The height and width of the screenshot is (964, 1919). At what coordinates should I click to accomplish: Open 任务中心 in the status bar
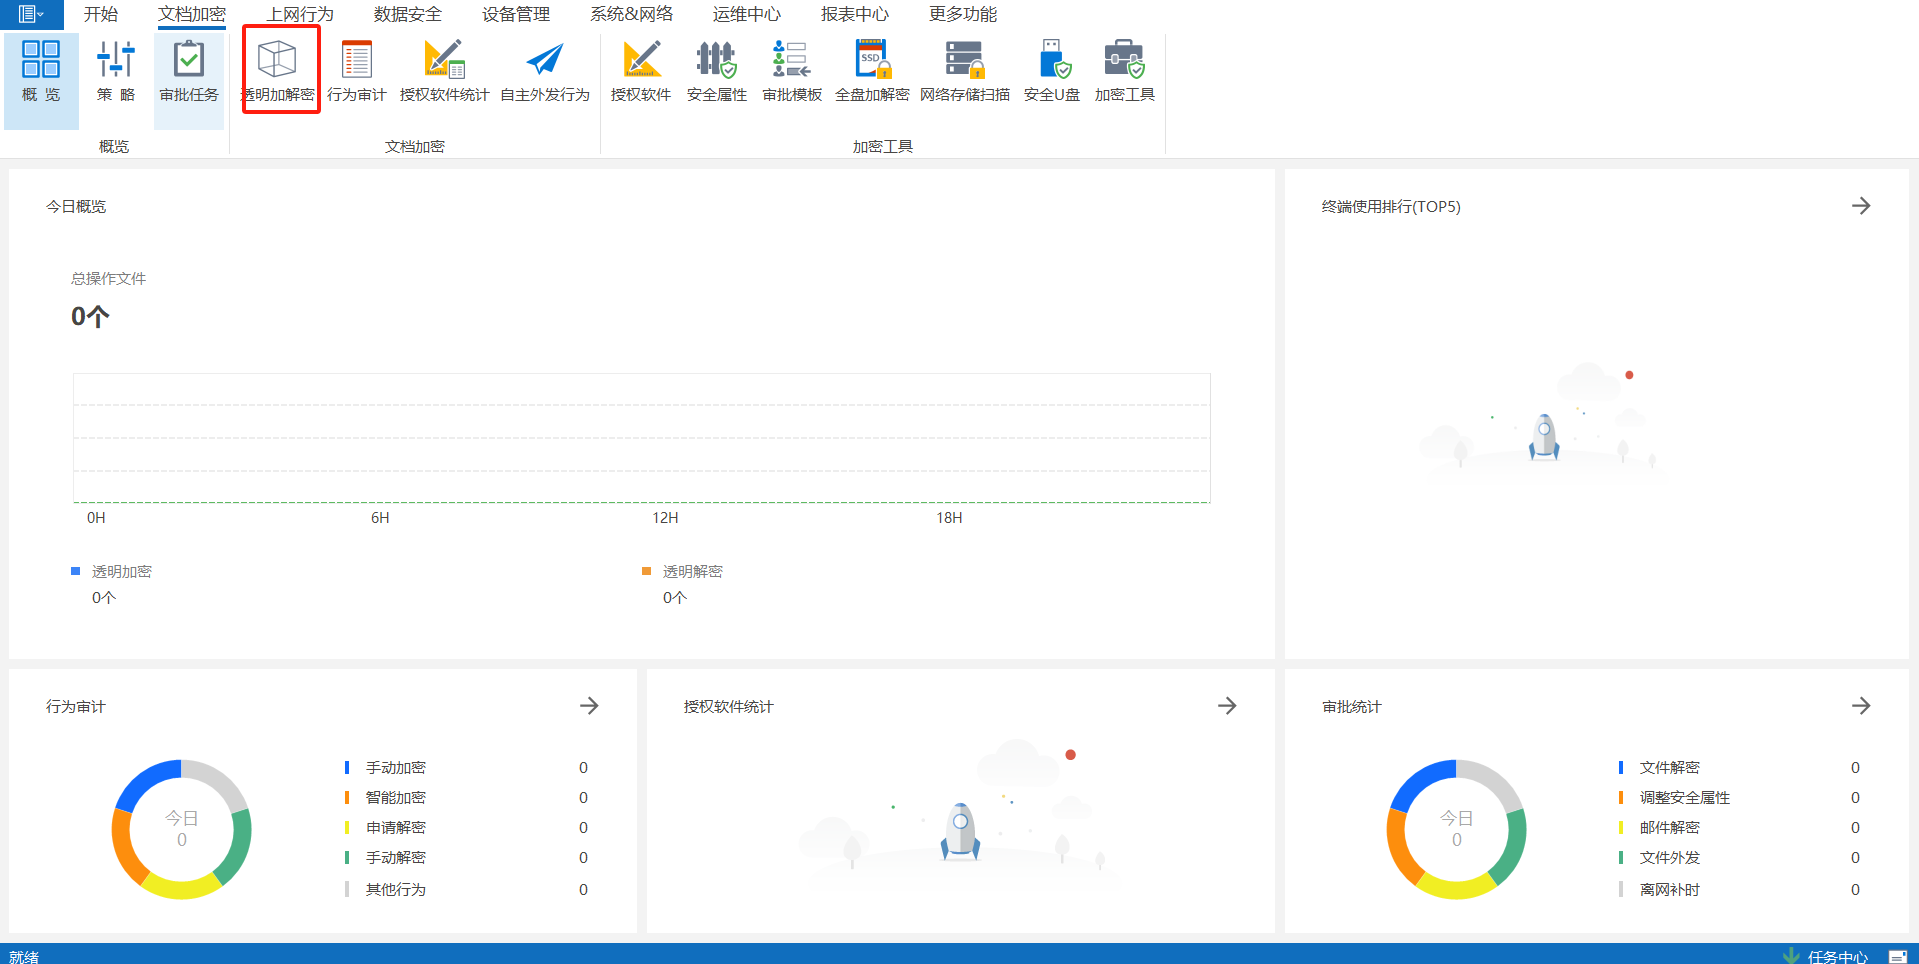pyautogui.click(x=1836, y=956)
